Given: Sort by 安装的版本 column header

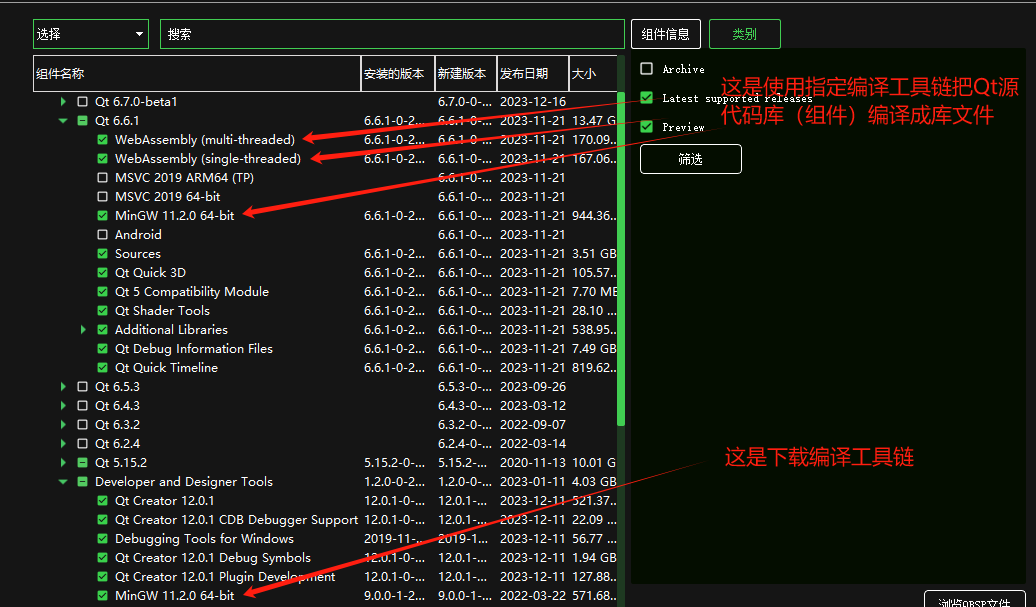Looking at the screenshot, I should point(398,73).
